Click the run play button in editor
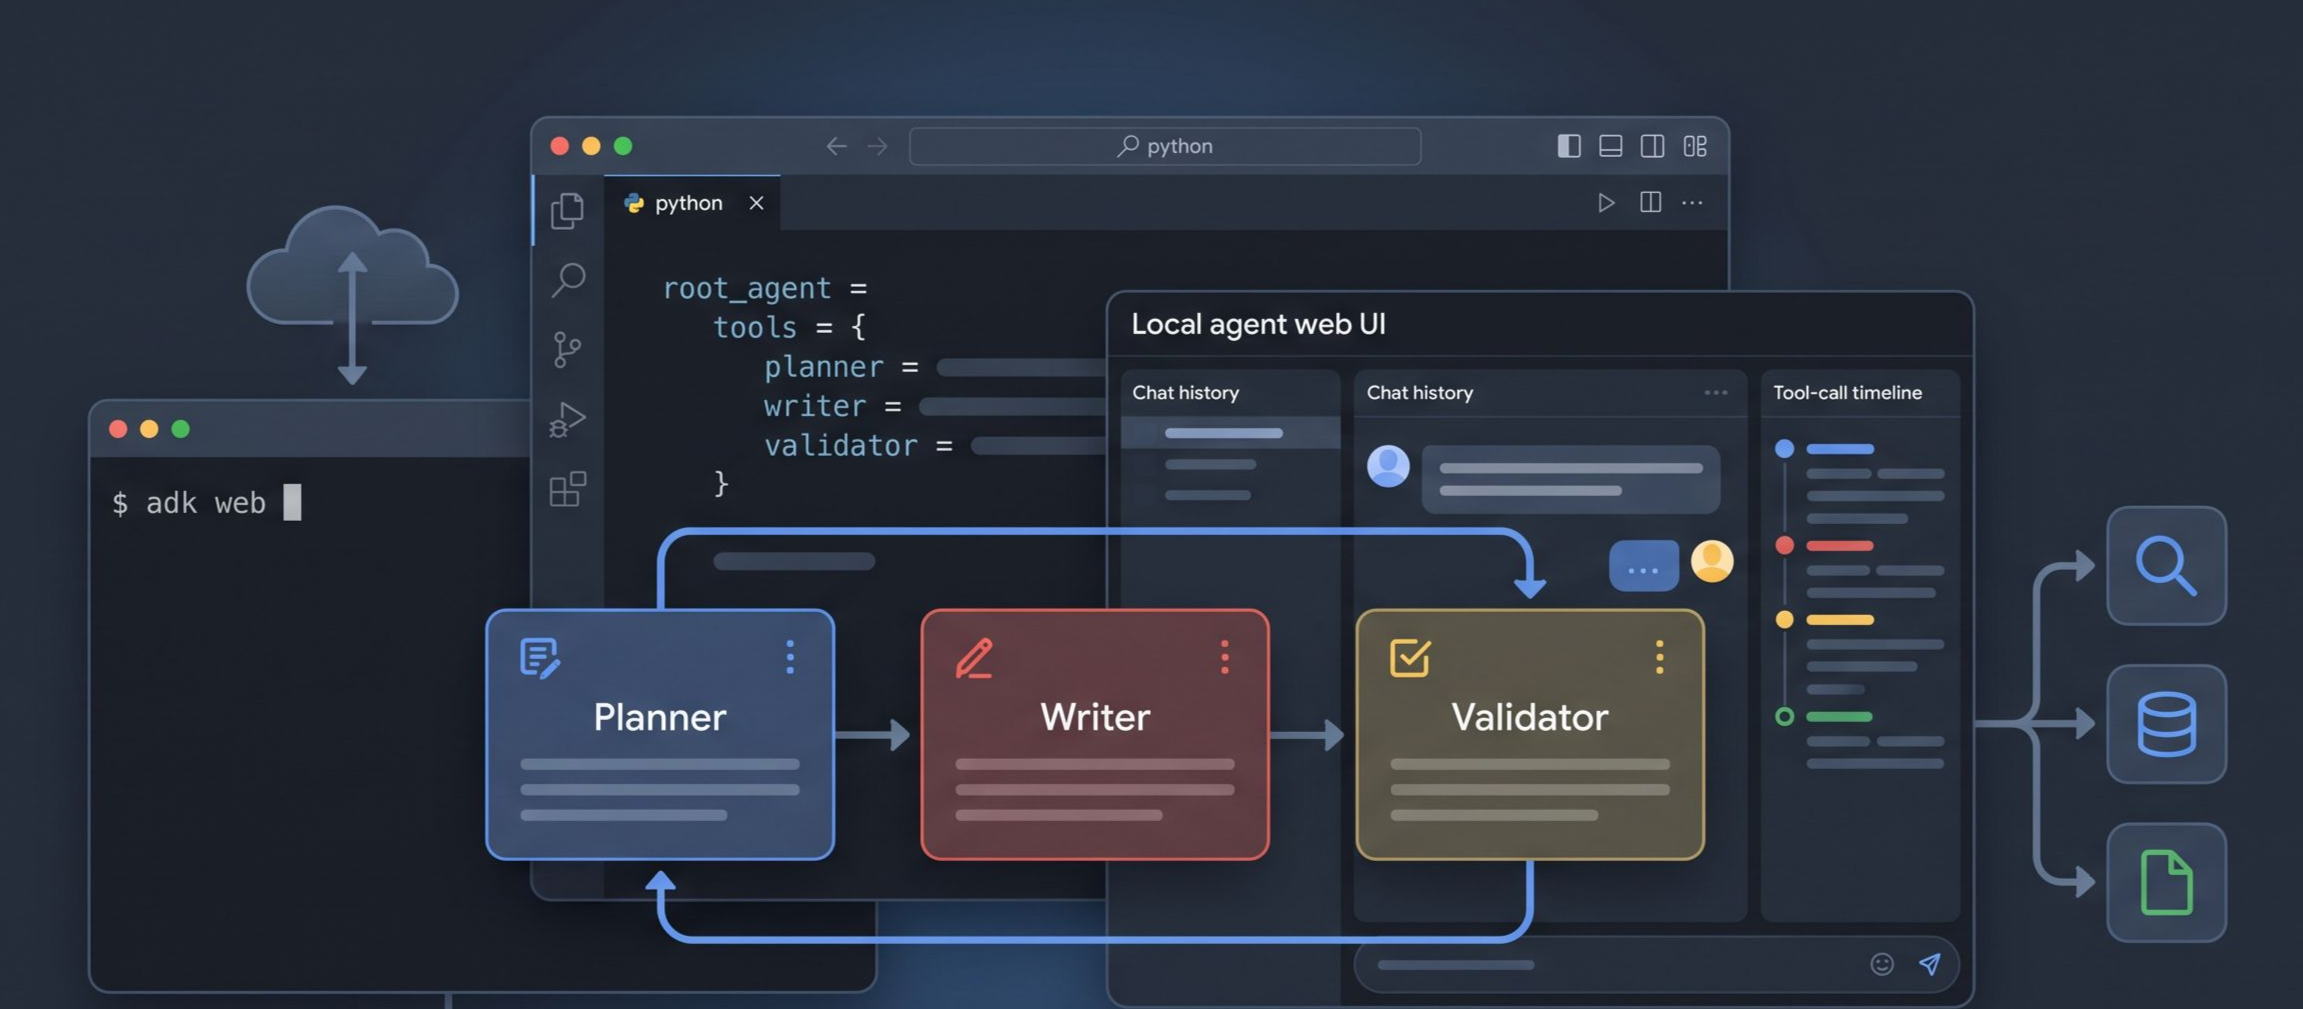This screenshot has height=1009, width=2303. (x=1606, y=203)
